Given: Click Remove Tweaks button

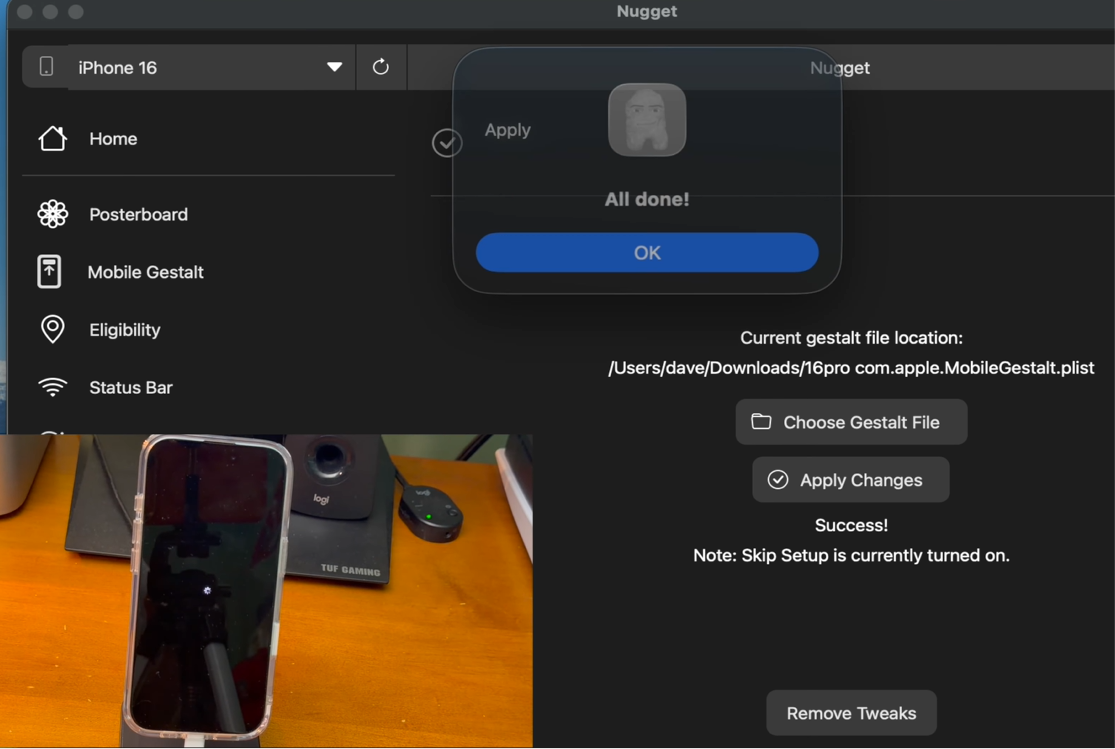Looking at the screenshot, I should click(x=851, y=713).
